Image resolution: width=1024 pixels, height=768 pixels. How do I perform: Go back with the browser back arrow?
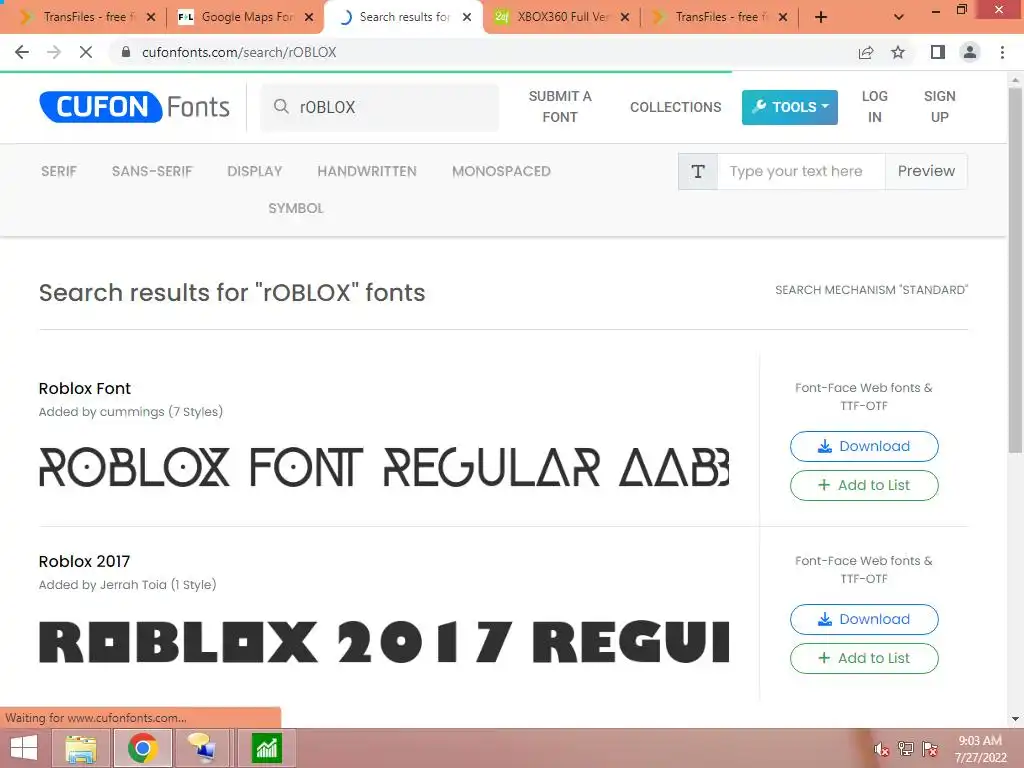(x=22, y=52)
